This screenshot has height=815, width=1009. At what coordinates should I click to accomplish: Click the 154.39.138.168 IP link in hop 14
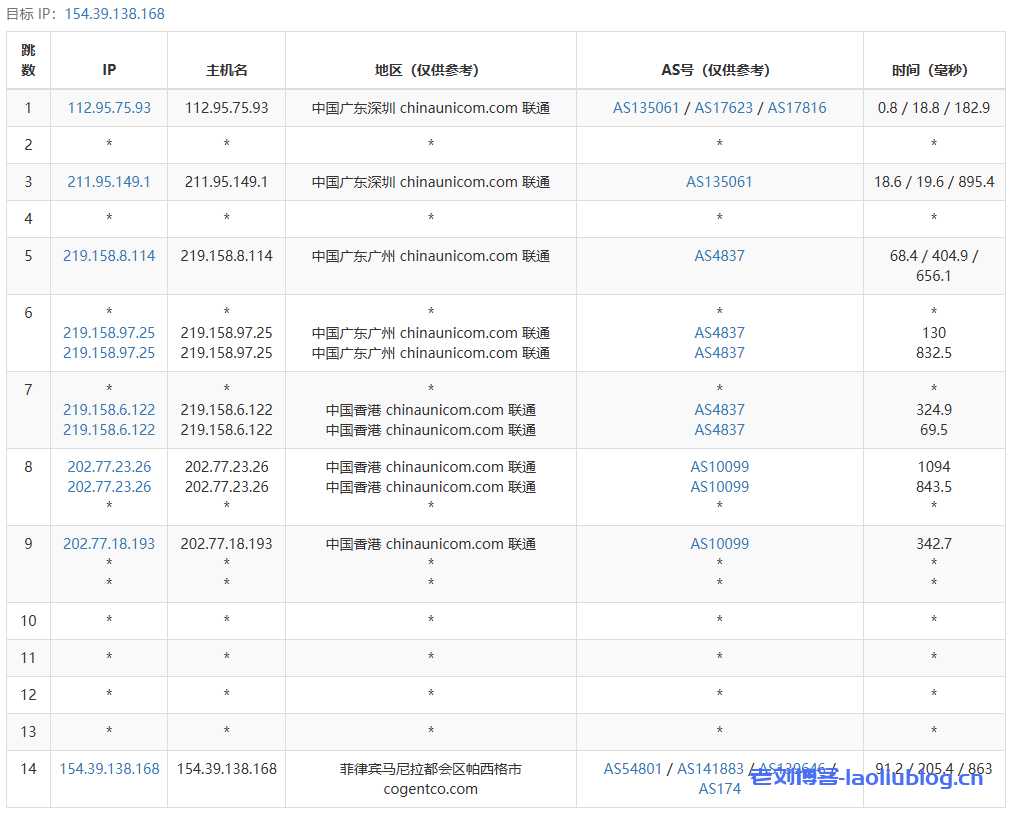109,769
